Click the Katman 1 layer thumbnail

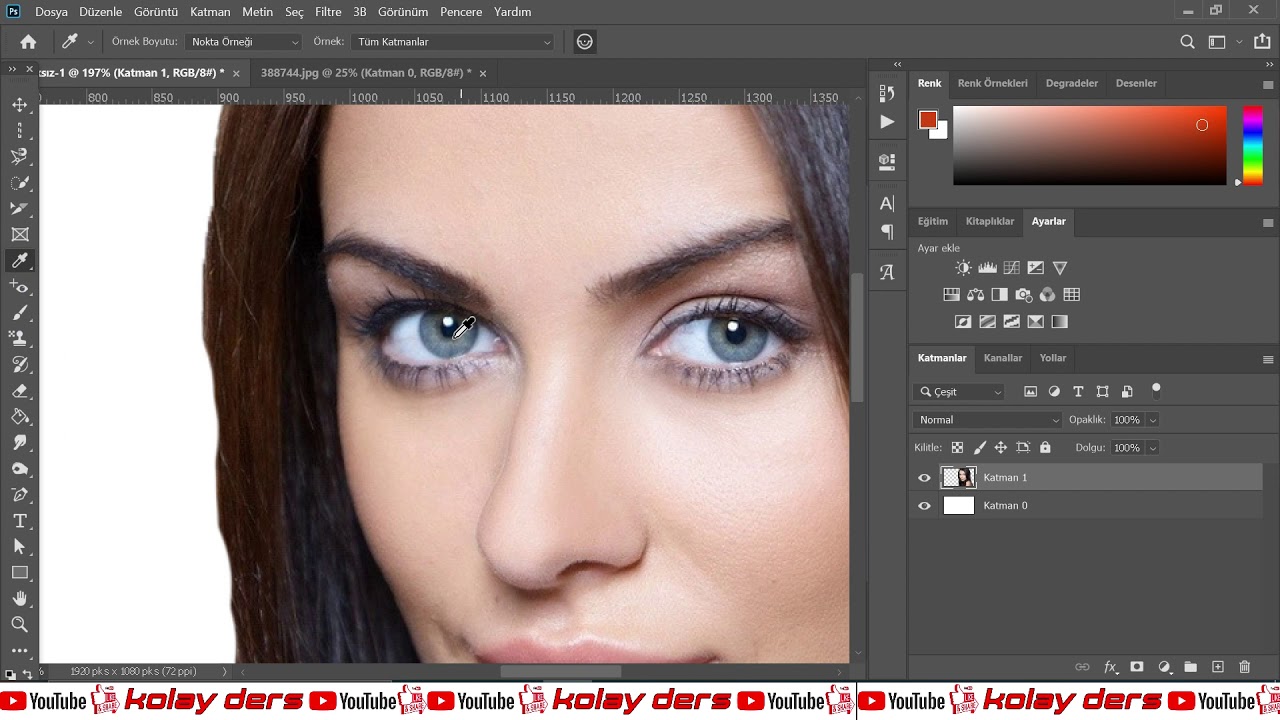pos(959,478)
